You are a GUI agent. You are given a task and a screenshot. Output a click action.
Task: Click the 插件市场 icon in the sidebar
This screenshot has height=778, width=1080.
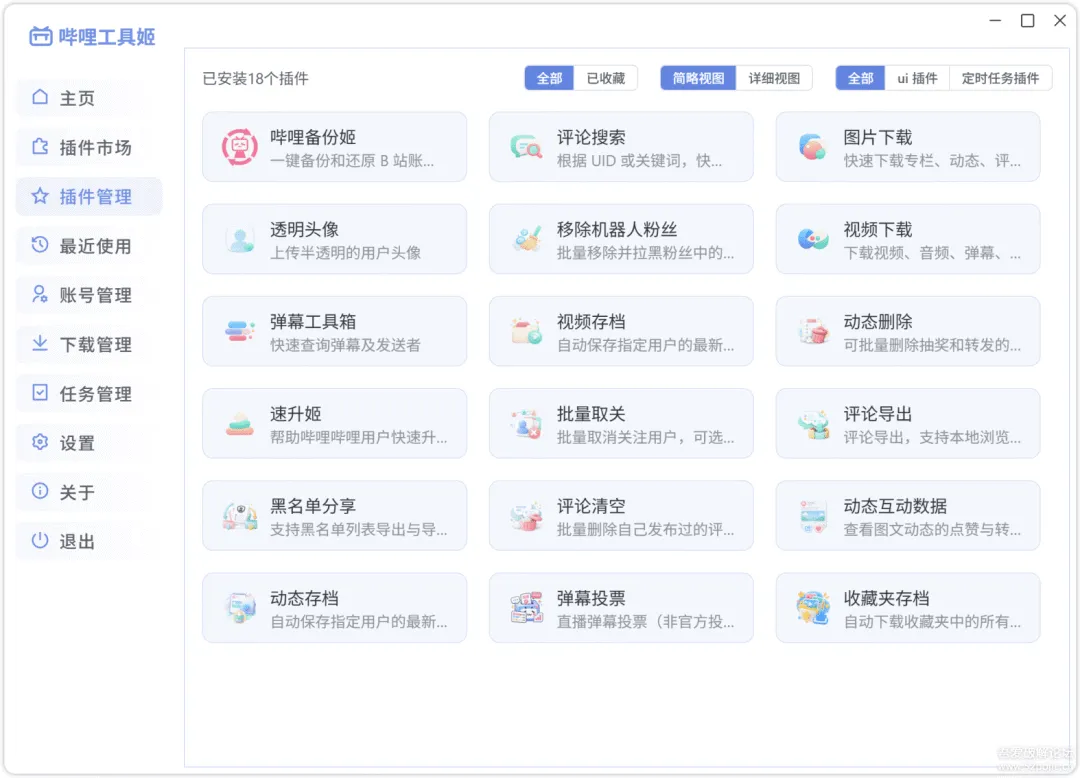(40, 147)
